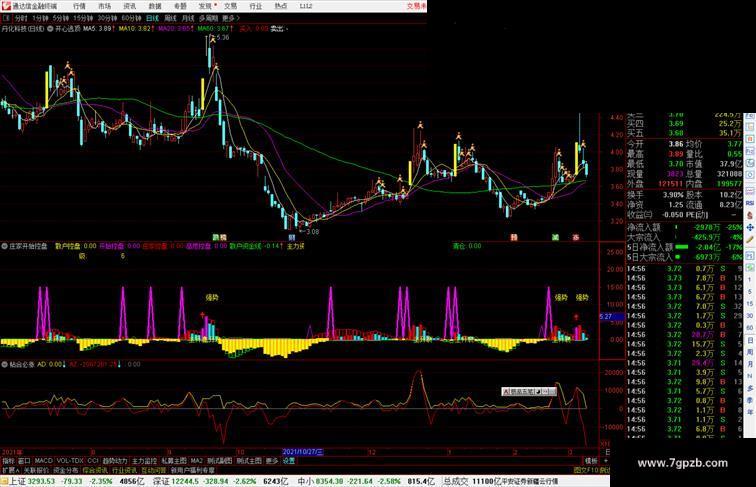Click the 强势 label near indicator peak at 440

pyautogui.click(x=212, y=298)
